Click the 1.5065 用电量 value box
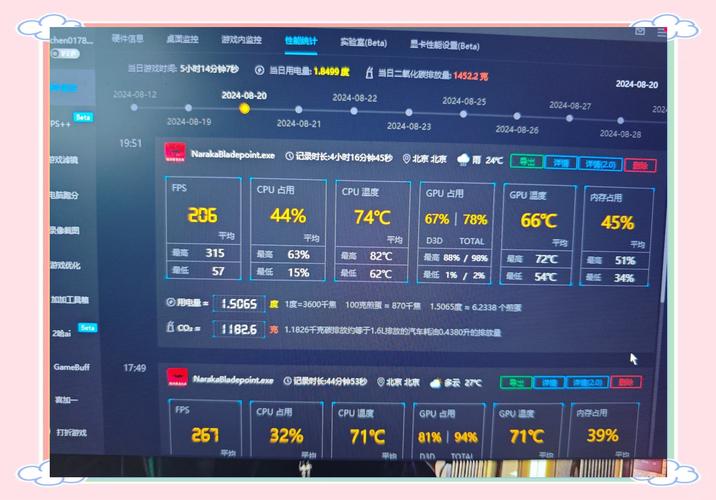This screenshot has height=500, width=716. [239, 304]
